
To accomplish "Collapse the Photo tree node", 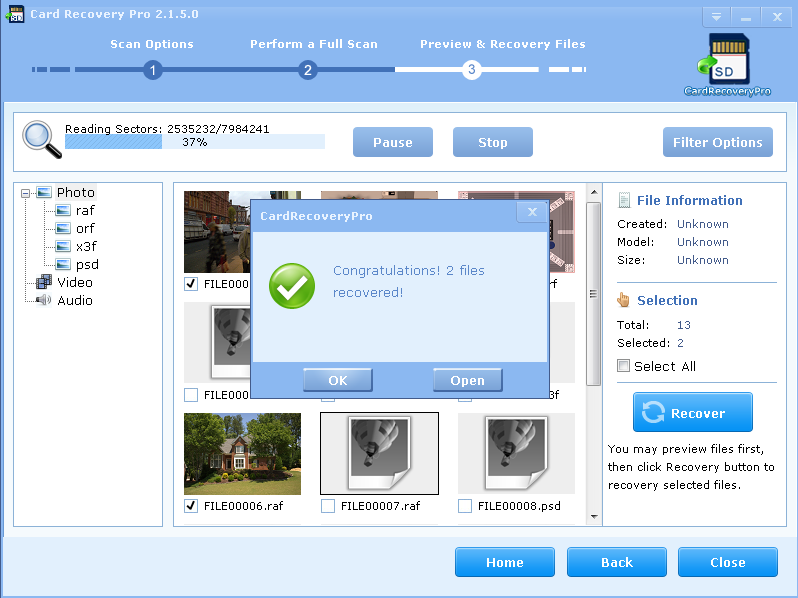I will click(25, 193).
